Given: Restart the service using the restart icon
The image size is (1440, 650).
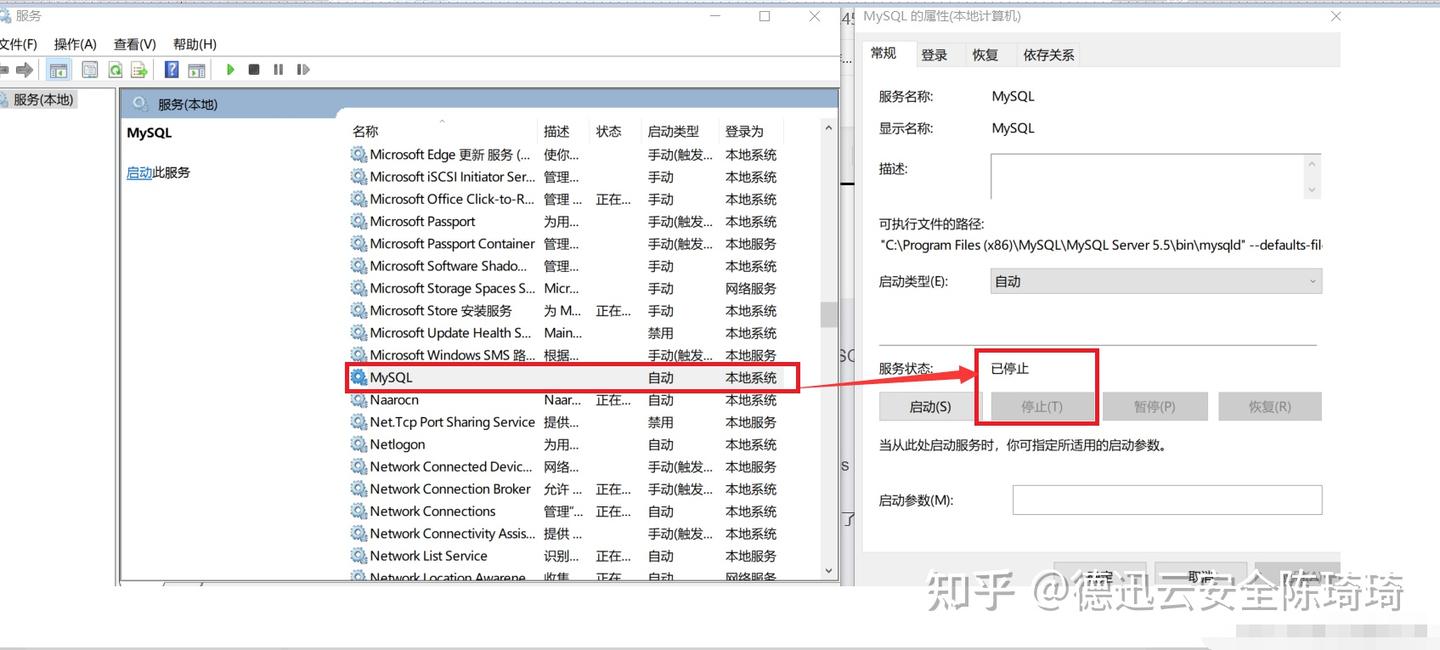Looking at the screenshot, I should coord(302,69).
